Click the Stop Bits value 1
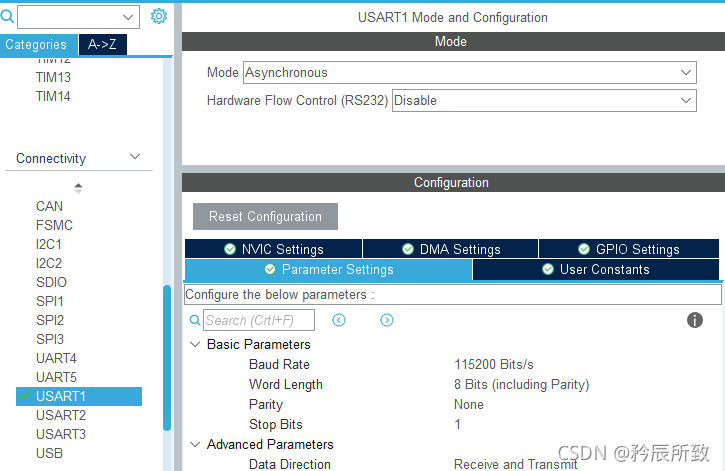The height and width of the screenshot is (471, 725). (x=457, y=424)
